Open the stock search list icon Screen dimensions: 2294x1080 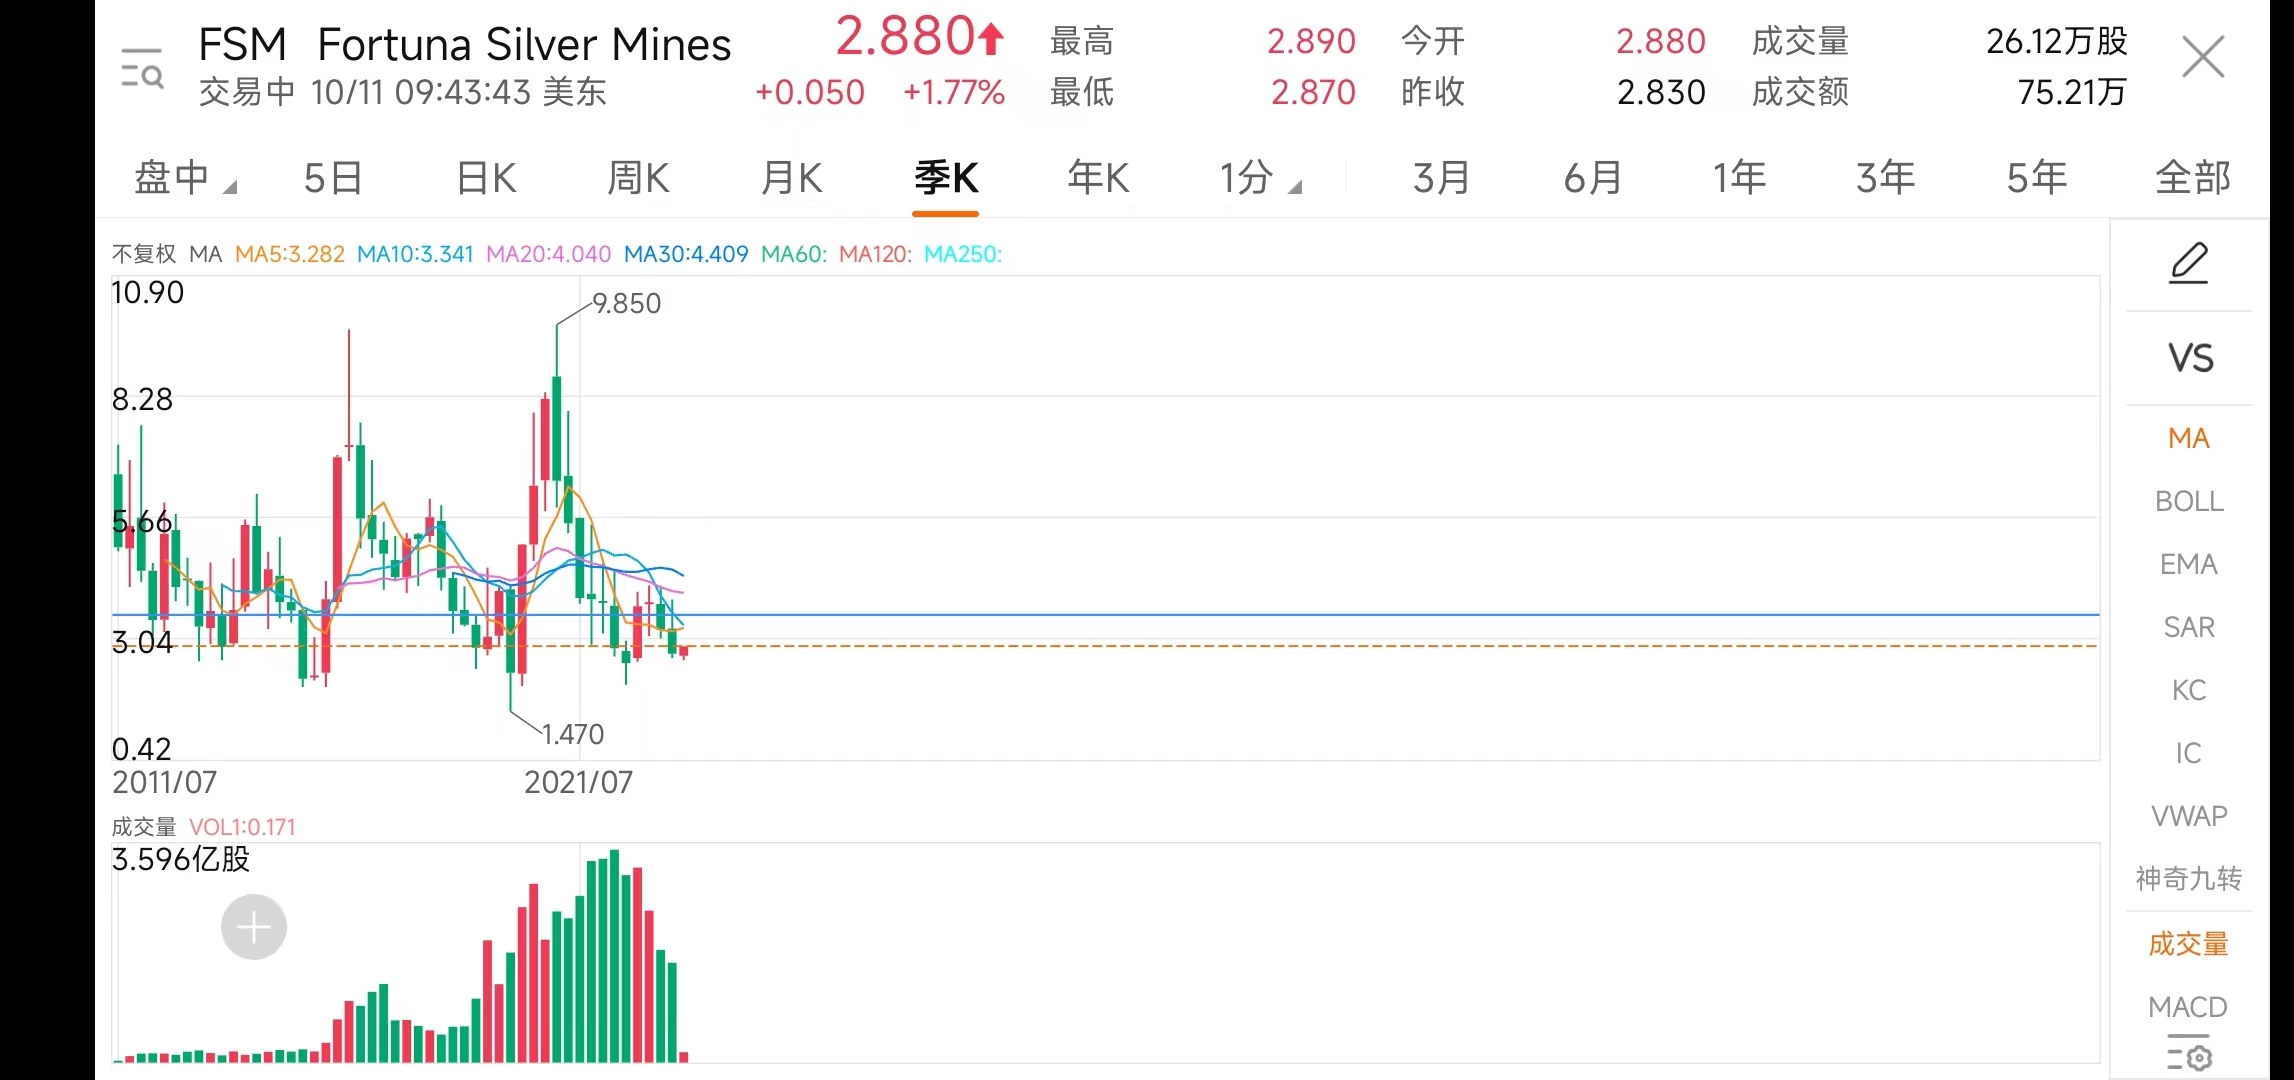141,68
